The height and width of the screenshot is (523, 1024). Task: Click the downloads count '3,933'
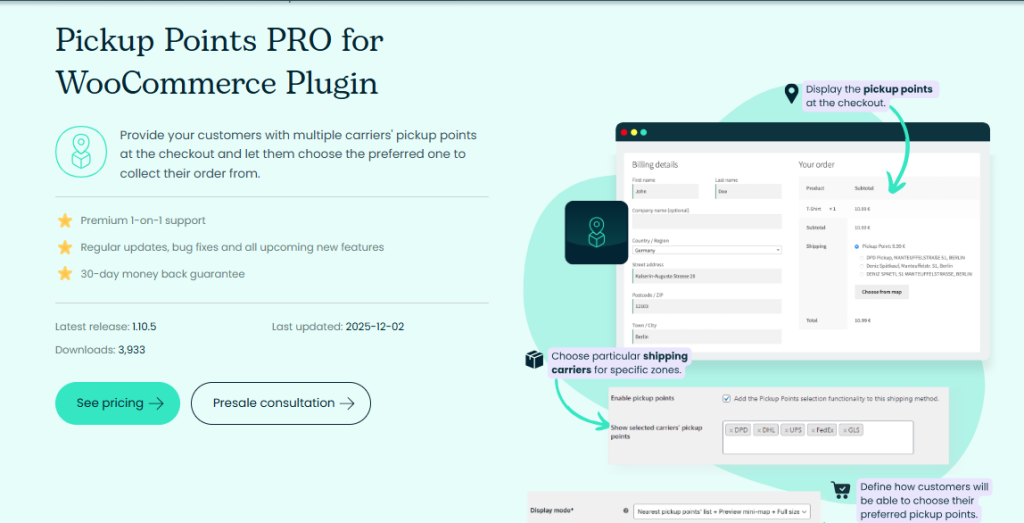tap(131, 350)
